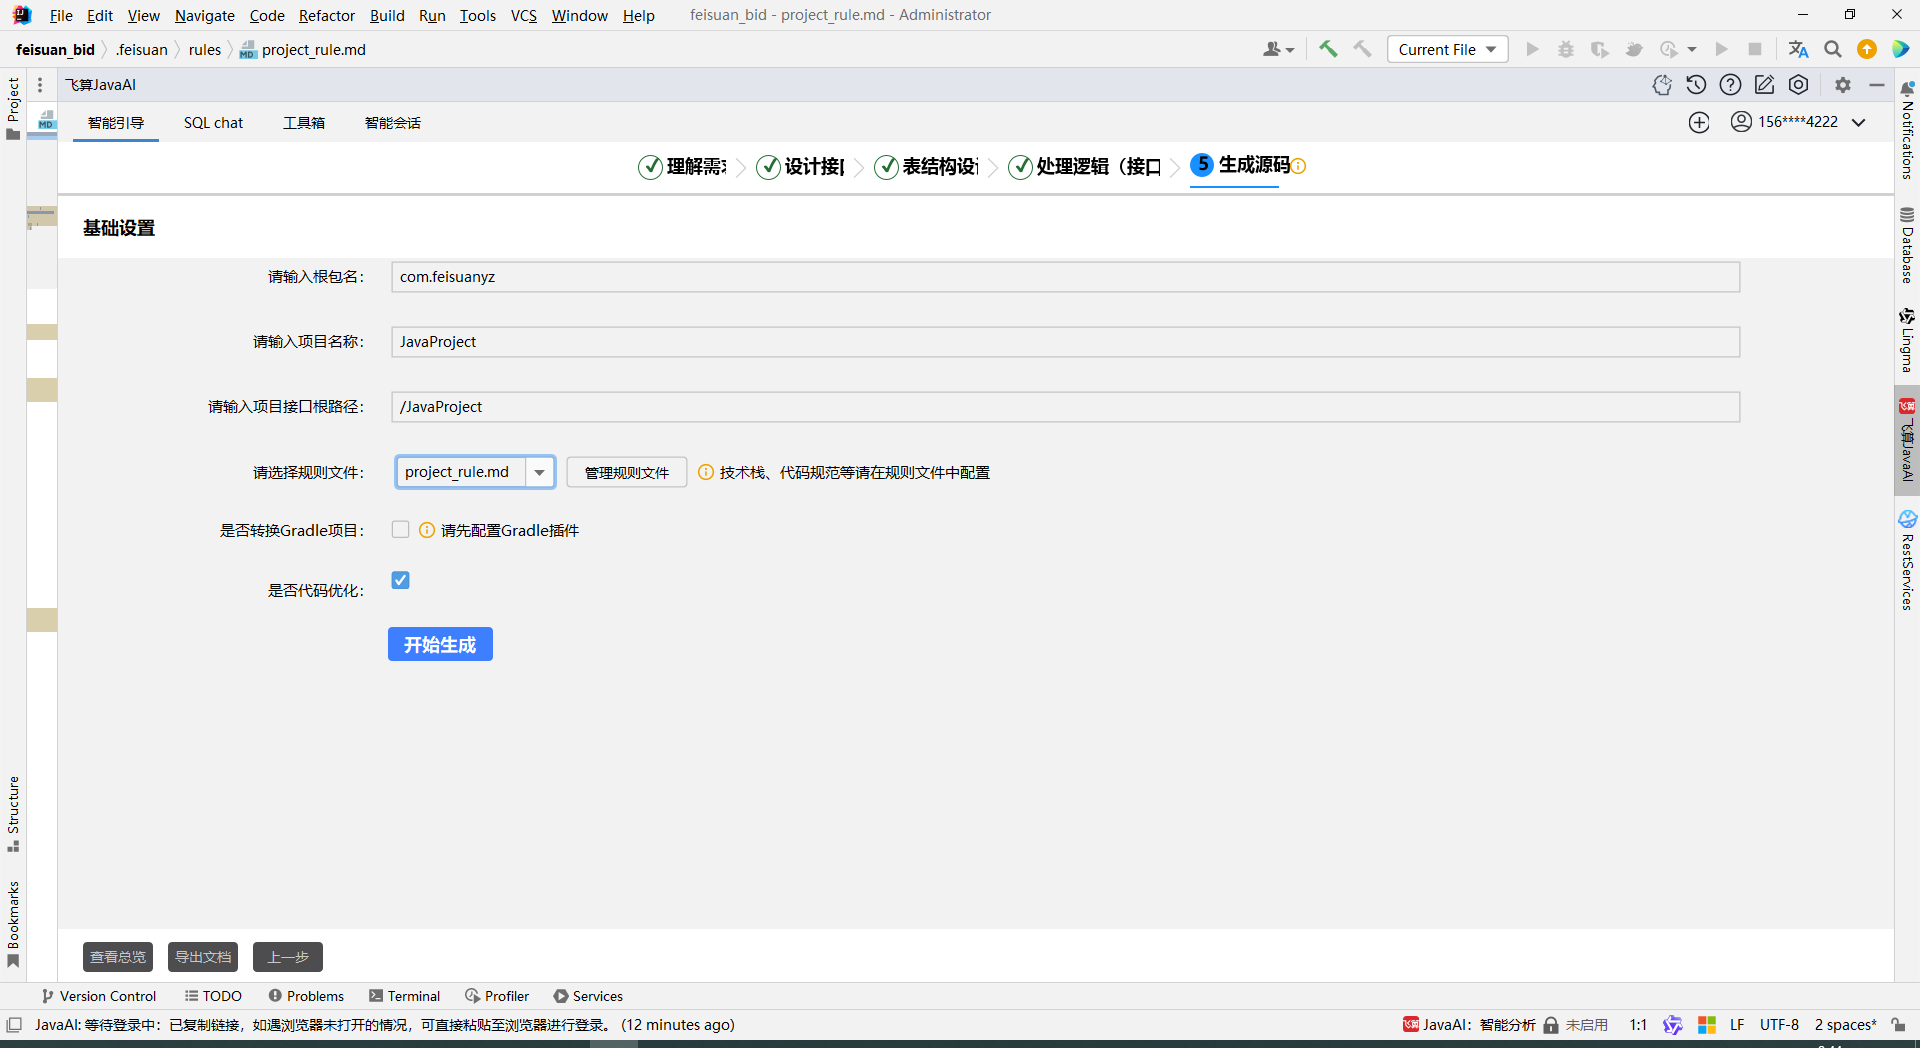Open the Database tool window
Screen dimensions: 1920x1048
coord(1907,246)
